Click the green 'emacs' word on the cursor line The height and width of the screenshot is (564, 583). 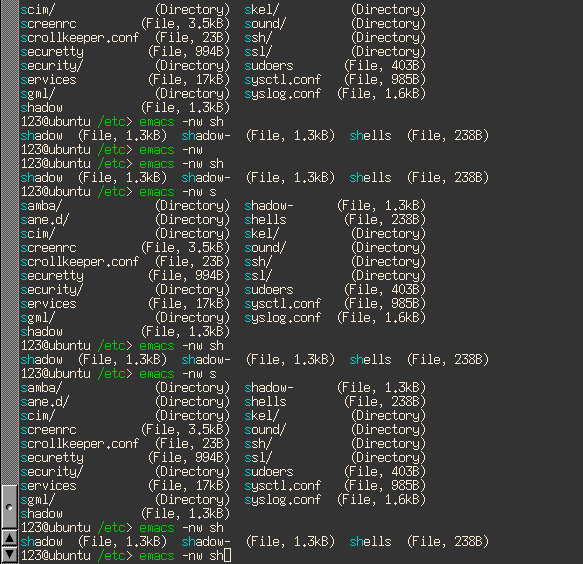tap(157, 555)
